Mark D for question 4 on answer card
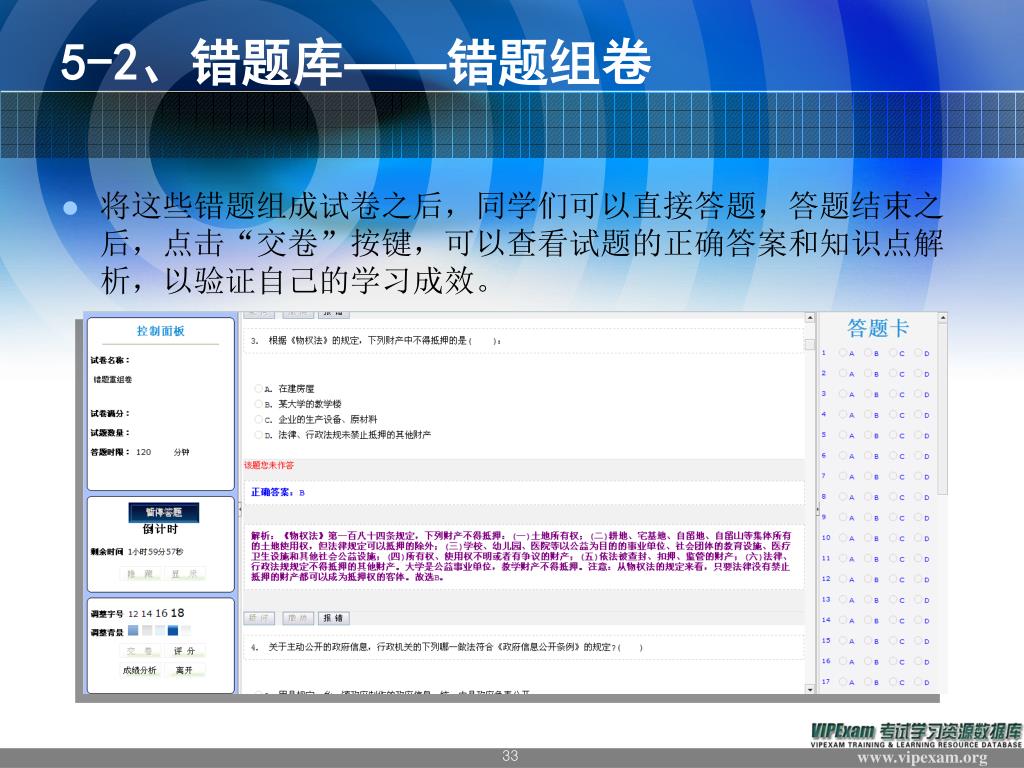1024x768 pixels. coord(918,415)
